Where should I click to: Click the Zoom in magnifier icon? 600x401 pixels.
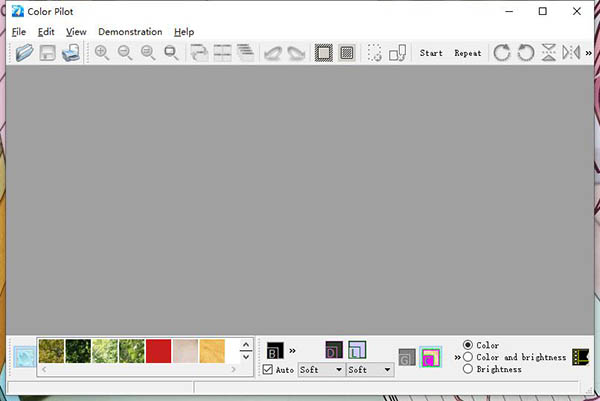coord(102,53)
